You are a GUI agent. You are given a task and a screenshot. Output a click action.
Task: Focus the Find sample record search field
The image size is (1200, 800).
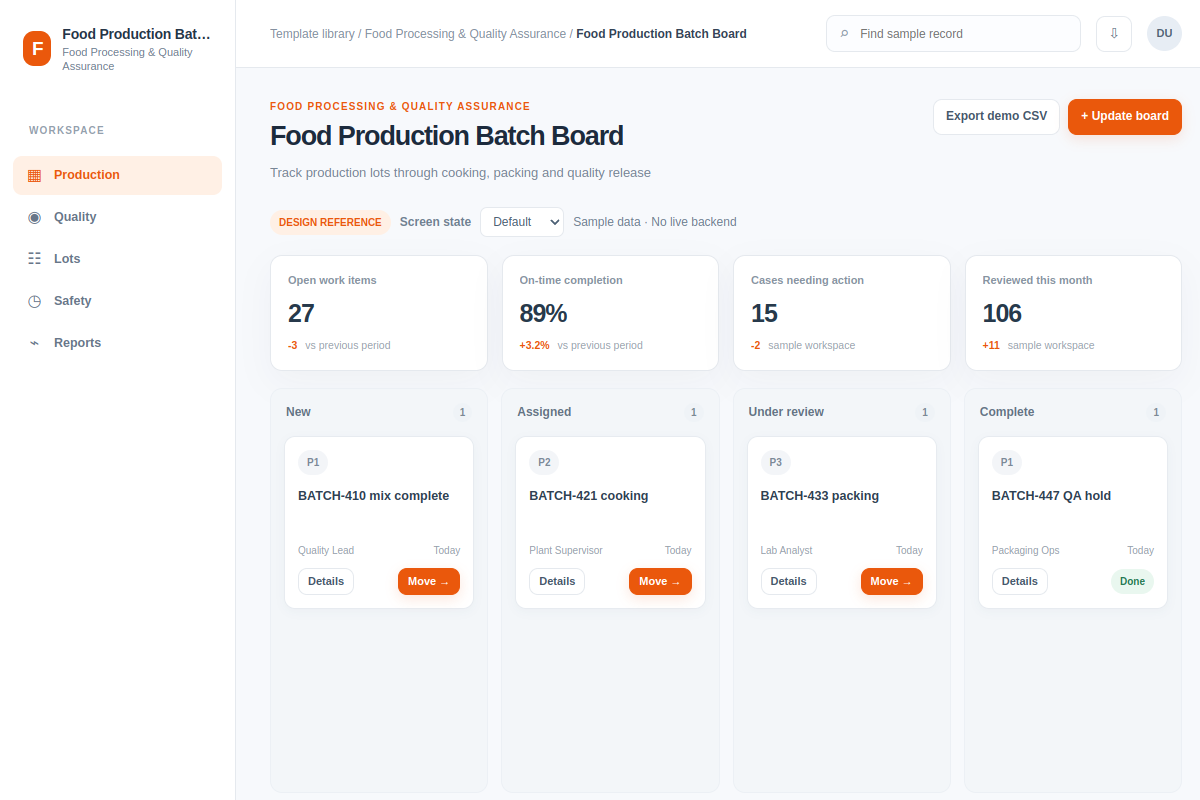point(953,33)
